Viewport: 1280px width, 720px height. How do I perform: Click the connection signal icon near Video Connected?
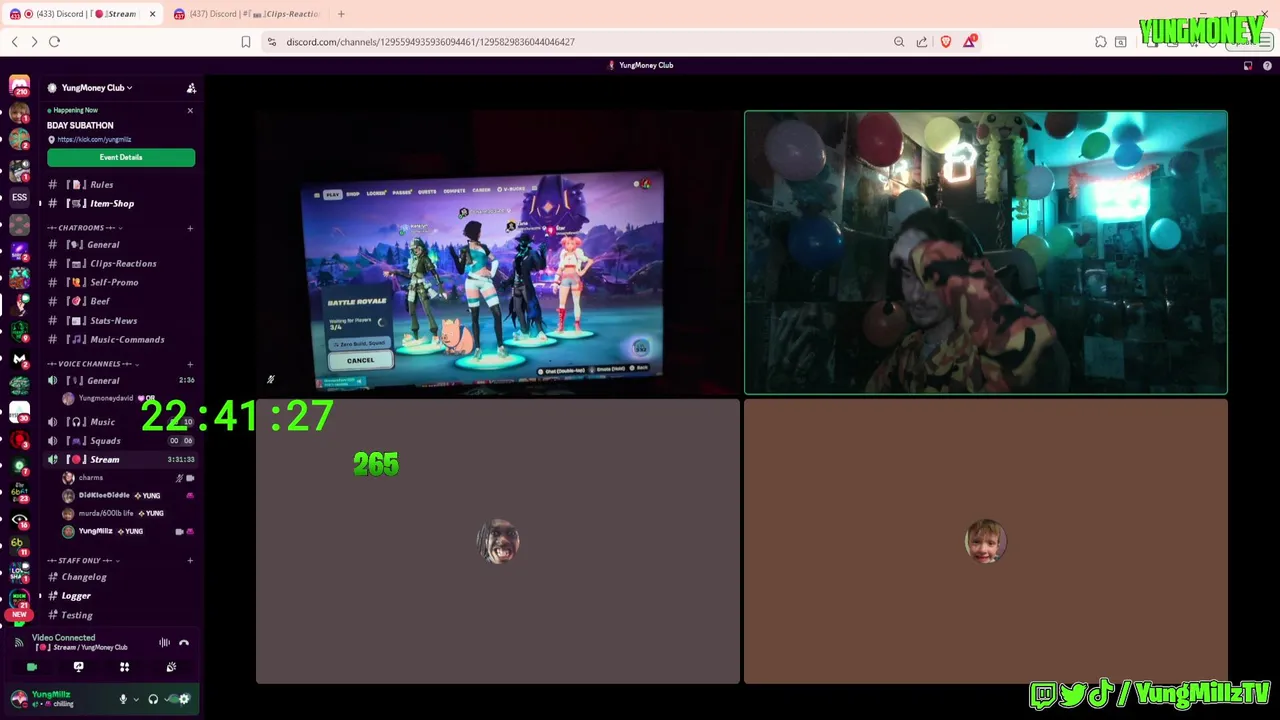click(18, 643)
